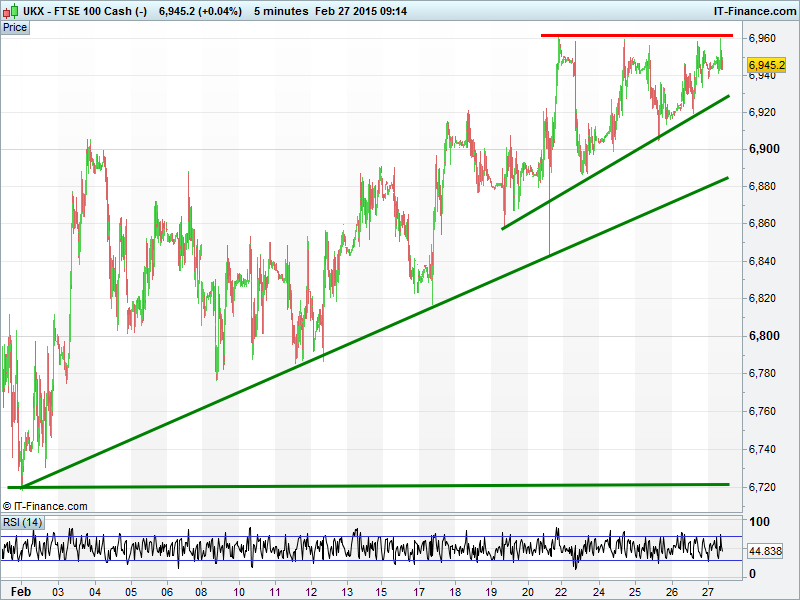Click the 100 level on the RSI scale
Screen dimensions: 800x600
tap(759, 523)
